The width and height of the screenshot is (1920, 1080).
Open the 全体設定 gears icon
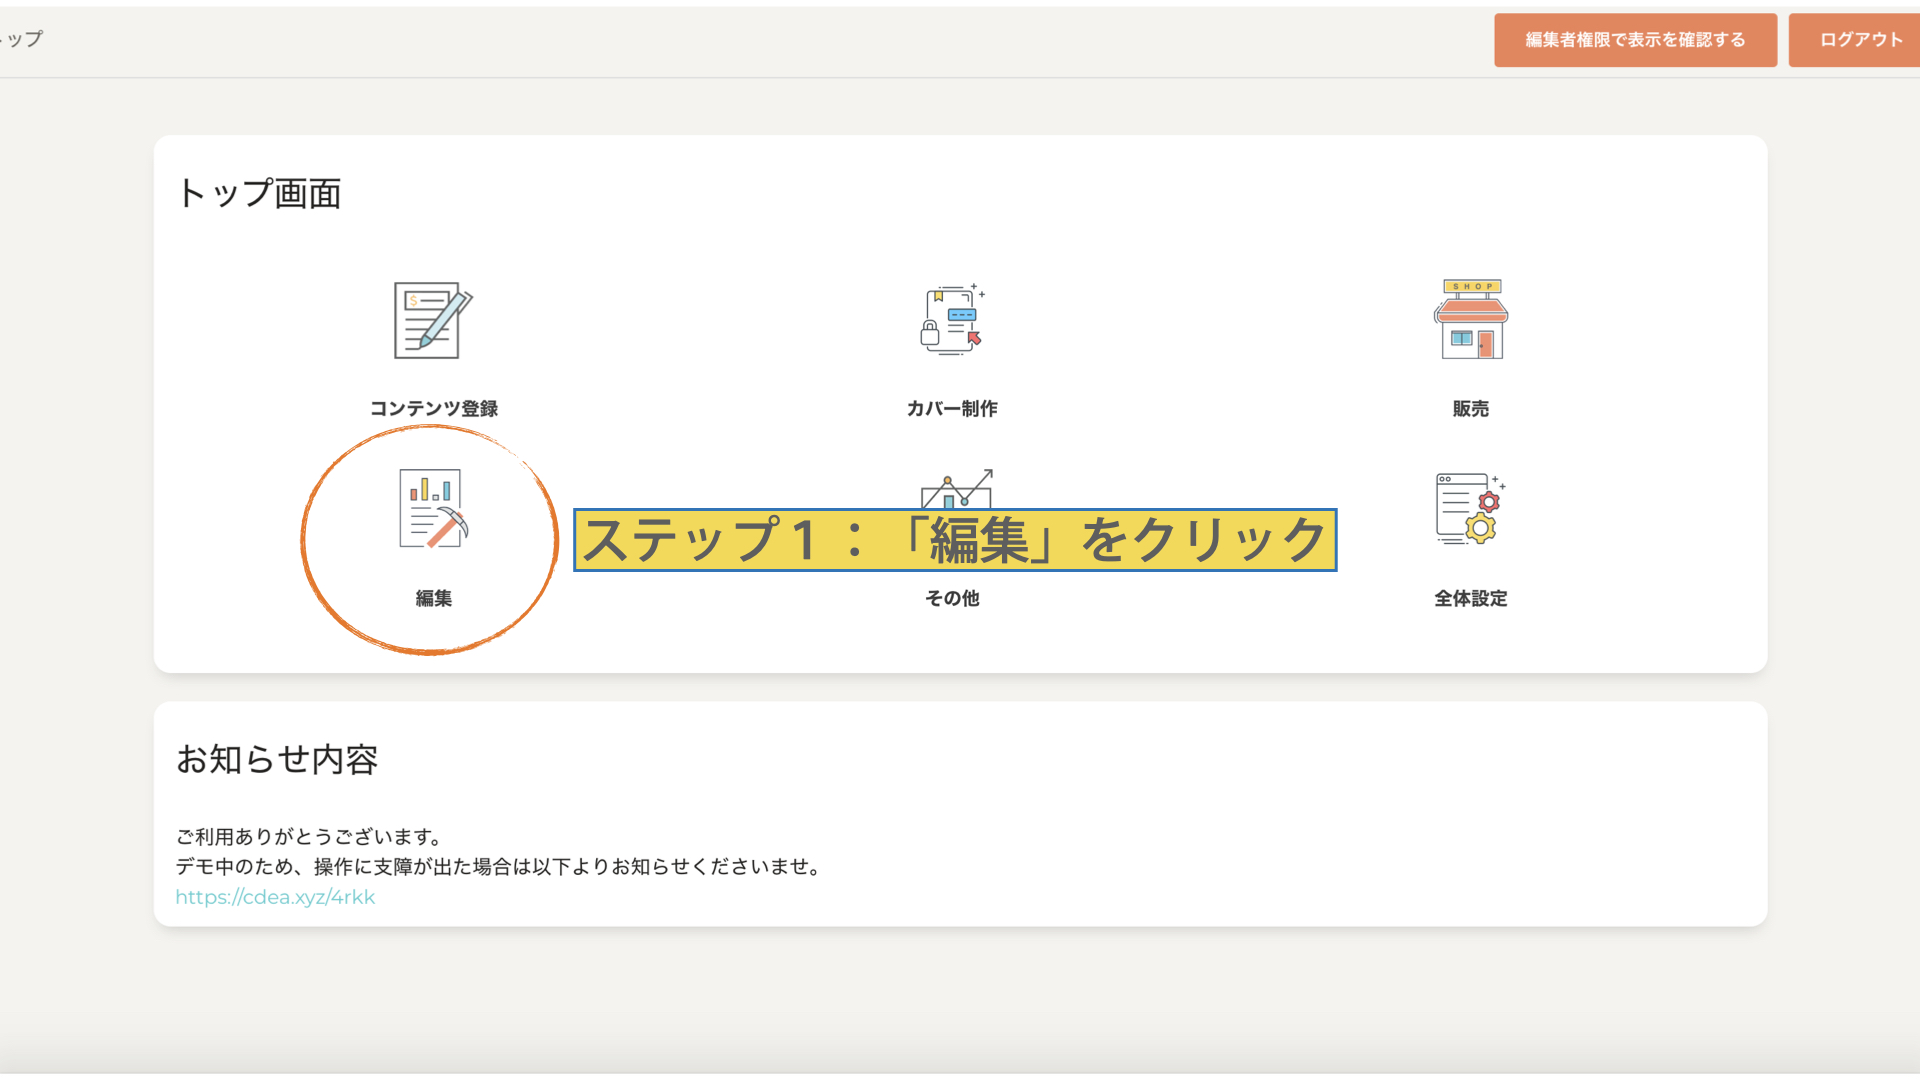pyautogui.click(x=1470, y=509)
